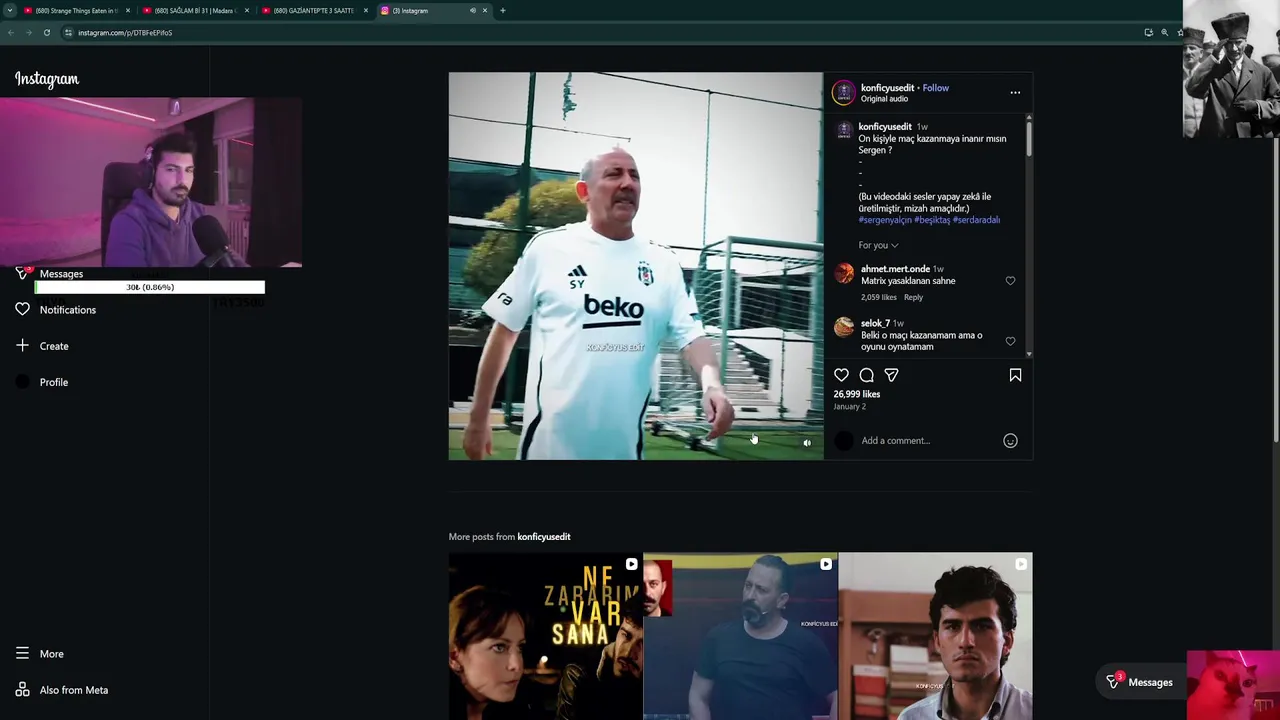Click ahmet.mert.onde's avatar
Viewport: 1280px width, 720px height.
coord(844,274)
